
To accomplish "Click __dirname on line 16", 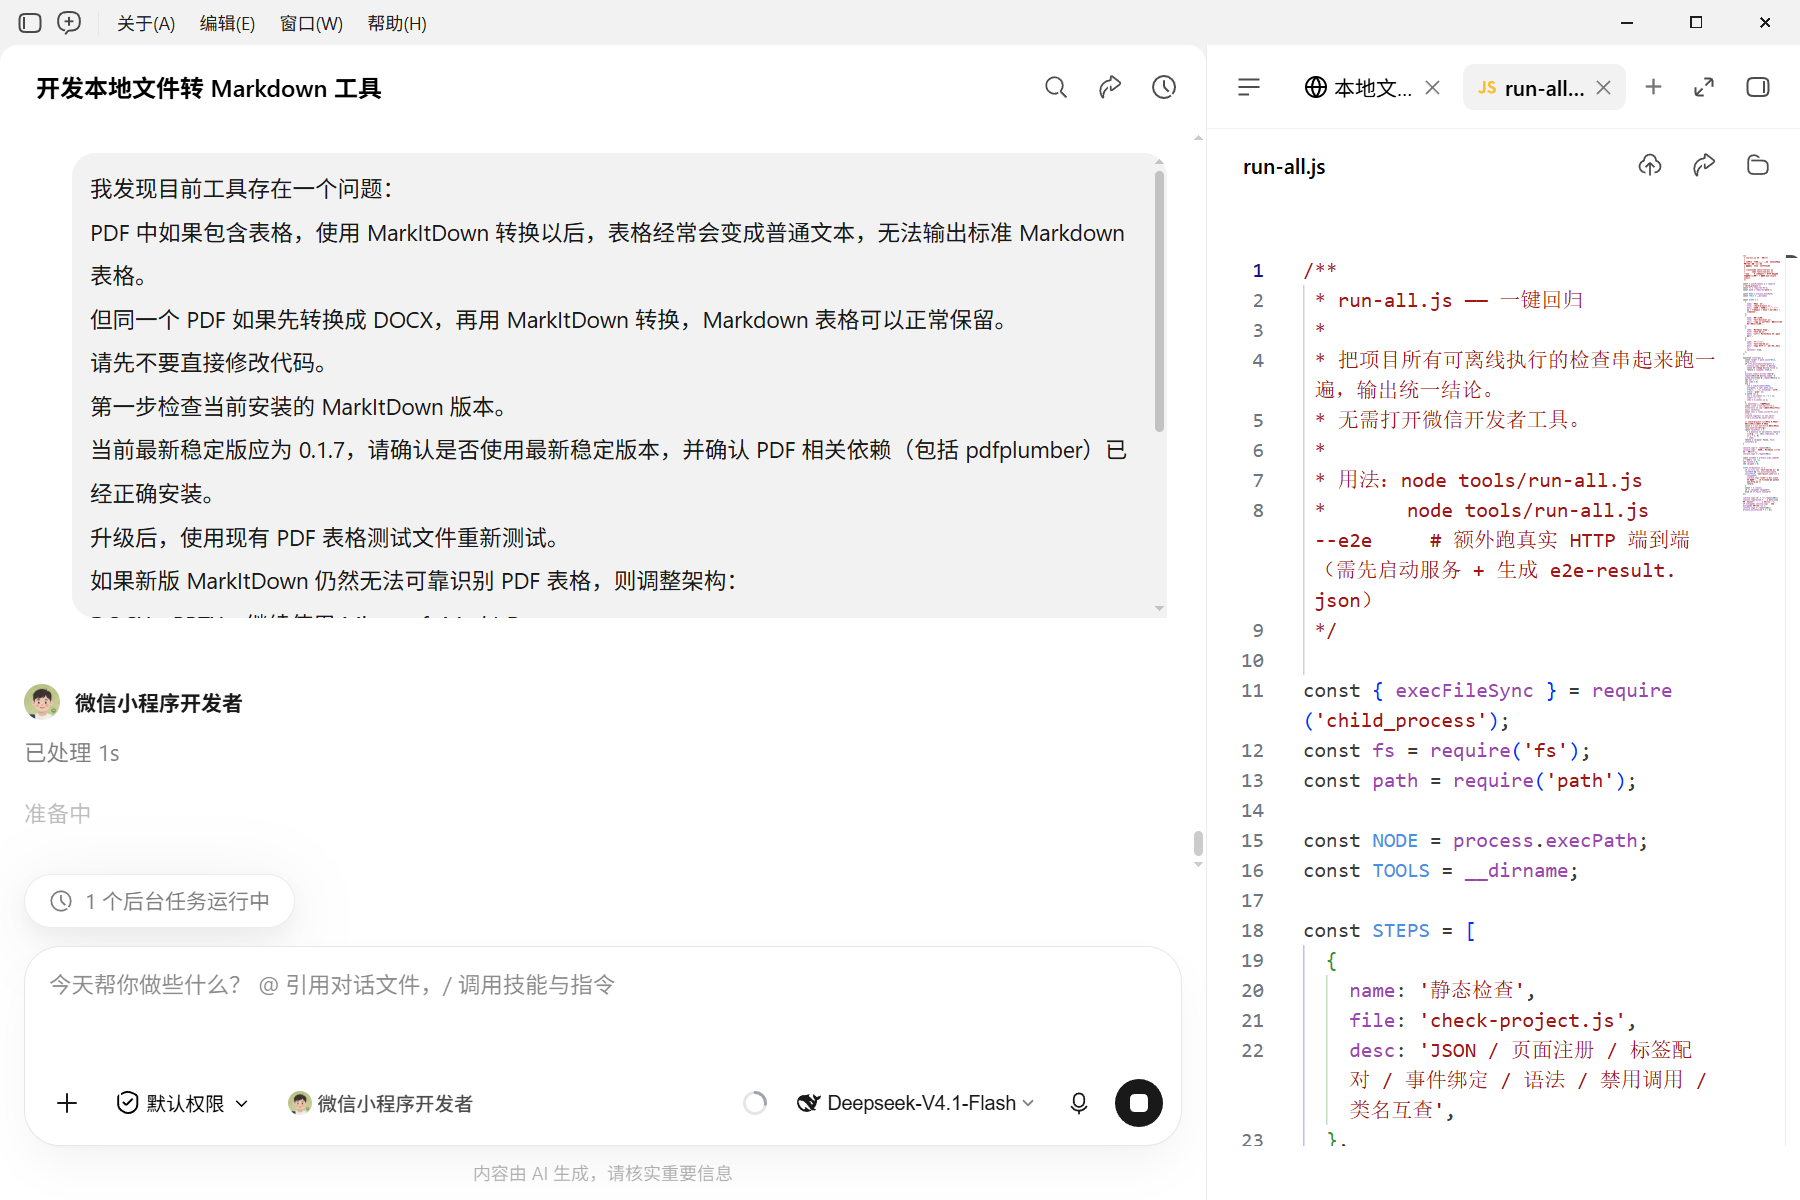I will (x=1516, y=871).
